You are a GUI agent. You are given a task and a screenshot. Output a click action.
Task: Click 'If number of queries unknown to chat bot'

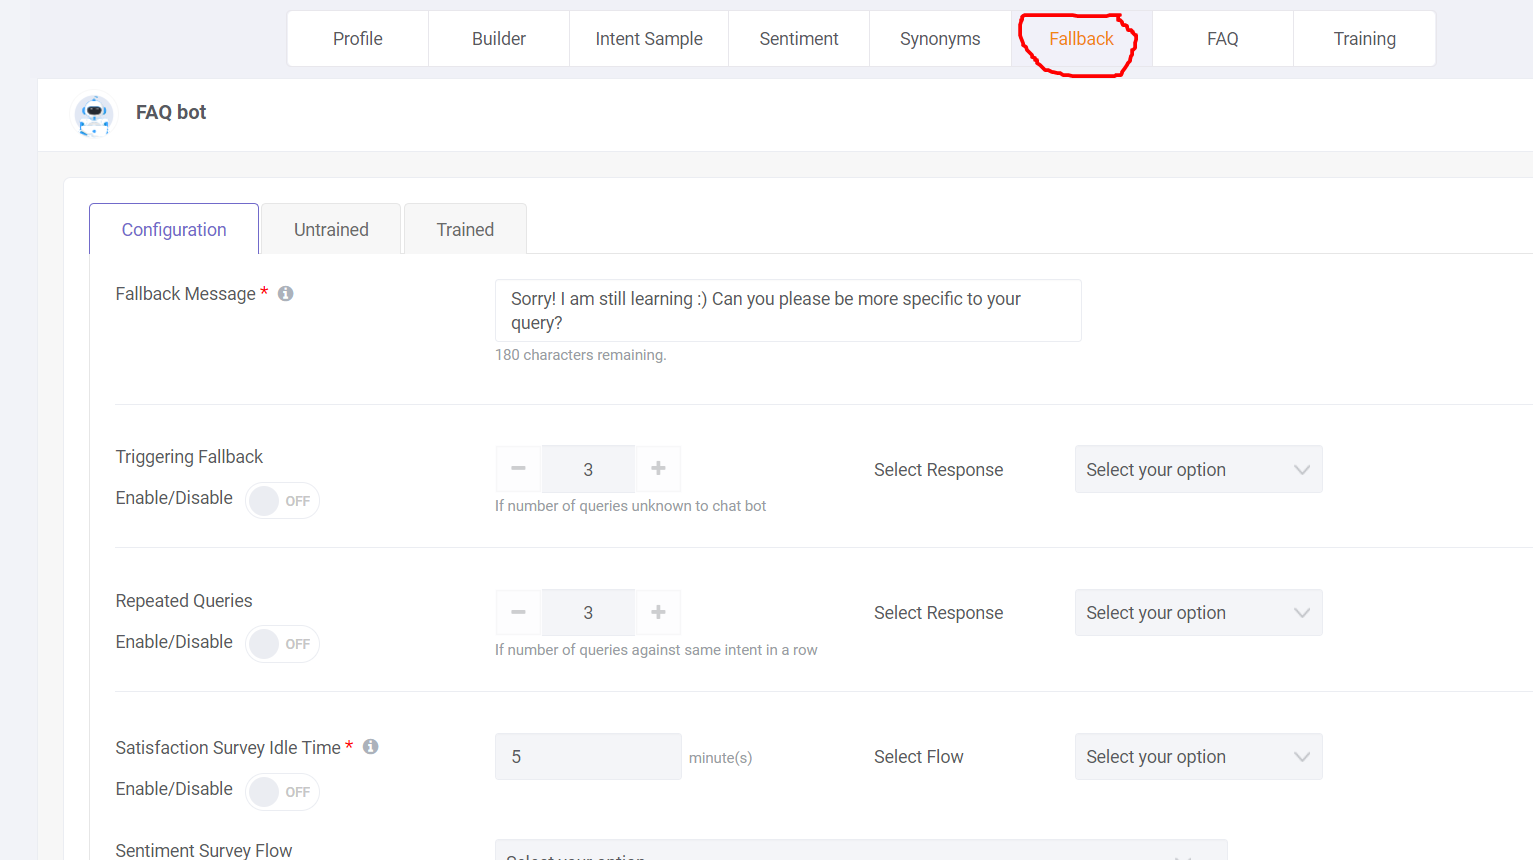pyautogui.click(x=631, y=506)
